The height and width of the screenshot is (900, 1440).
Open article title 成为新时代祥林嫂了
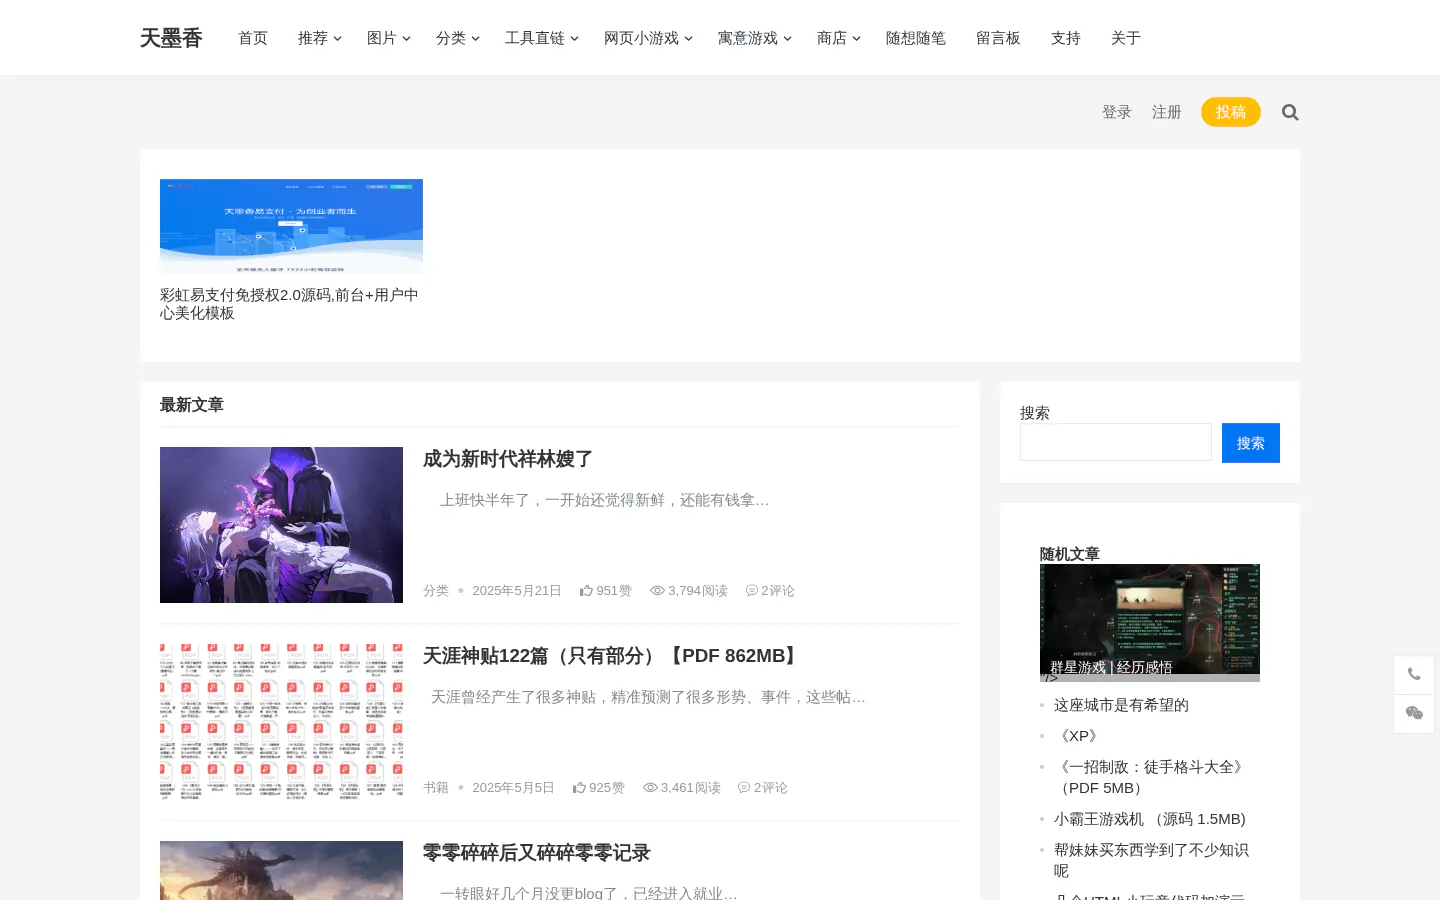click(508, 459)
